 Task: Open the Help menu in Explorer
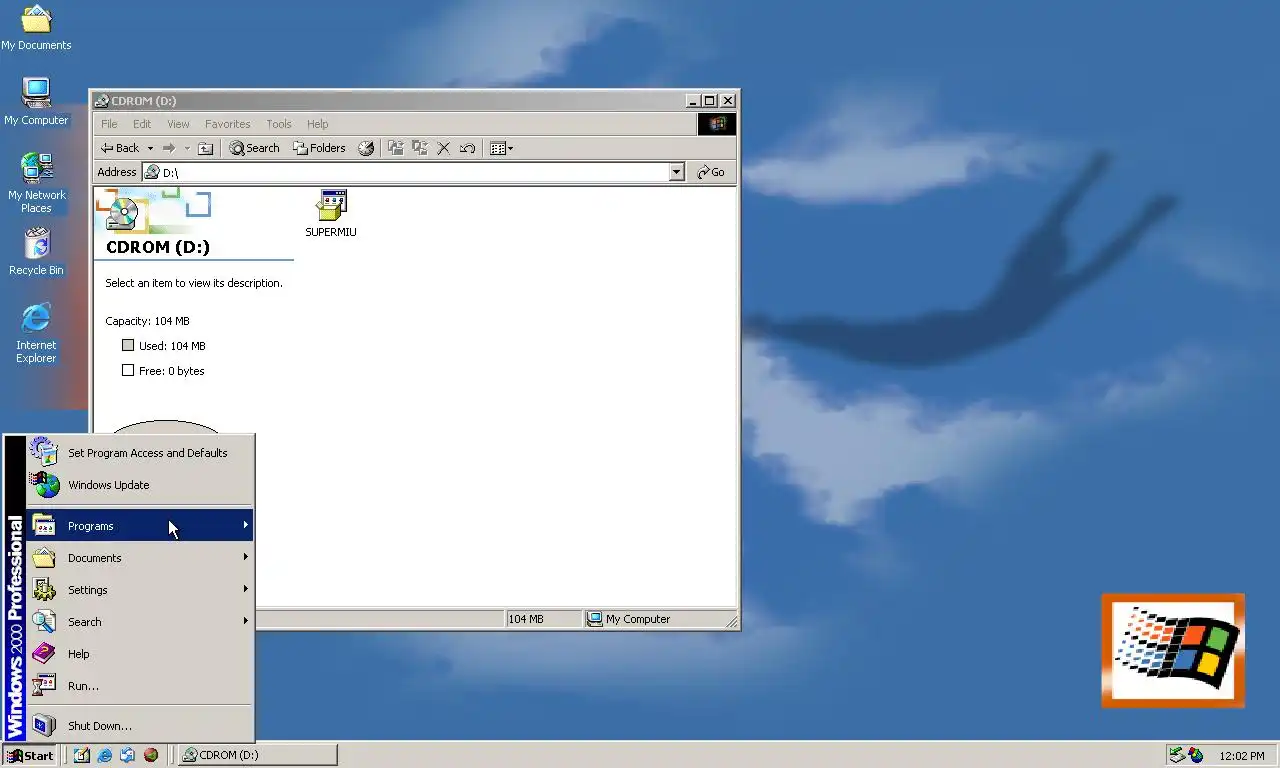pyautogui.click(x=317, y=124)
